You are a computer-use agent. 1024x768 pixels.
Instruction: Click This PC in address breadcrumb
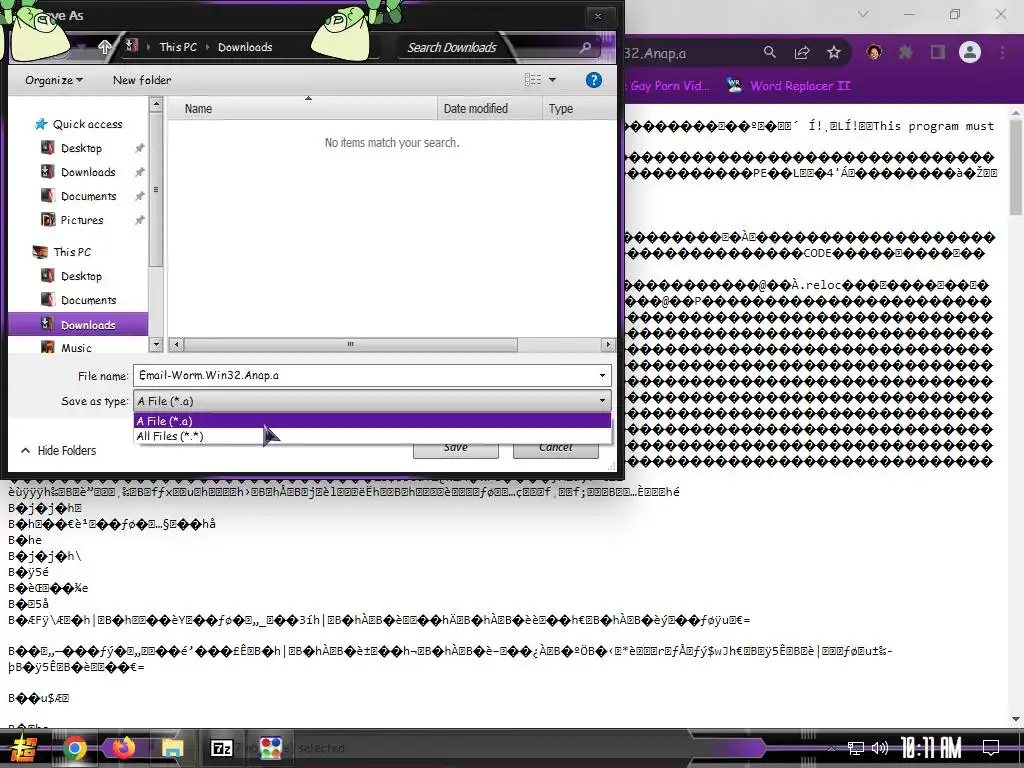pos(178,47)
